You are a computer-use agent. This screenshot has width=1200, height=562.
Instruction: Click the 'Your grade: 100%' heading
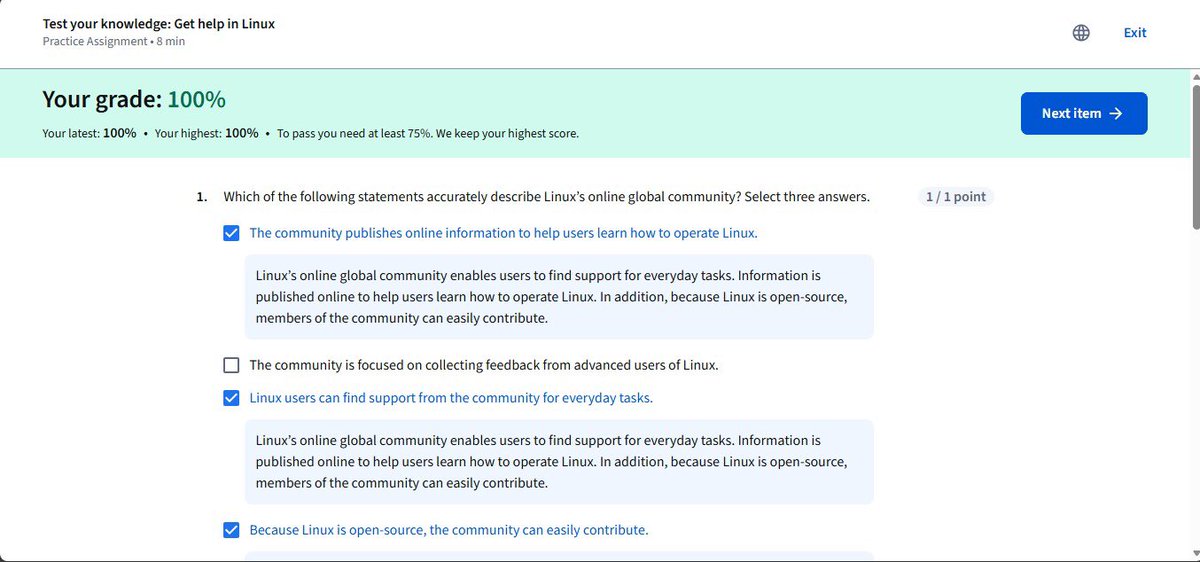134,99
